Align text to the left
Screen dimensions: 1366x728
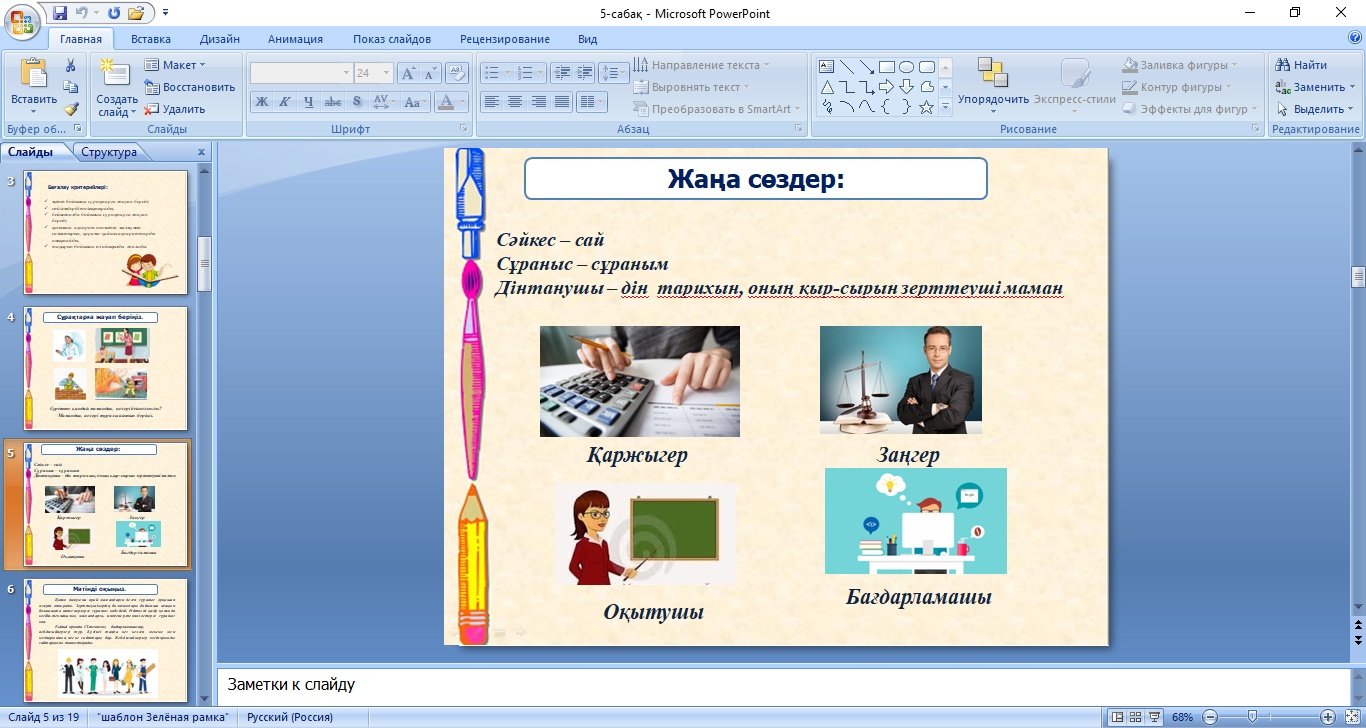[491, 102]
